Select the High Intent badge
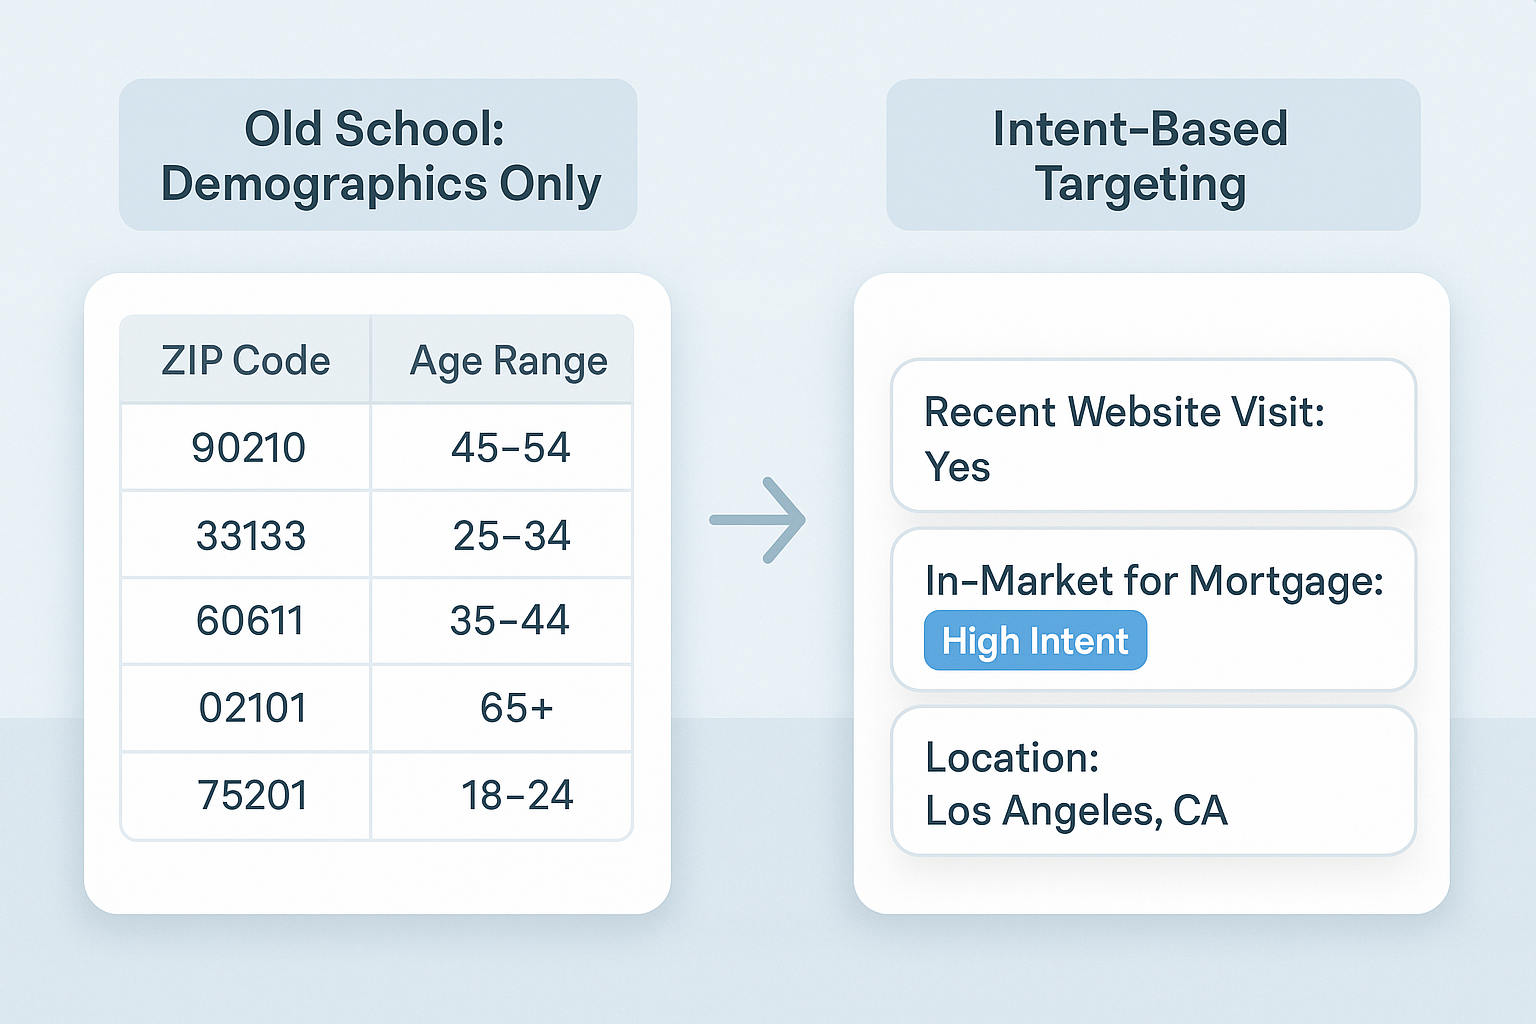Viewport: 1536px width, 1024px height. coord(1035,640)
